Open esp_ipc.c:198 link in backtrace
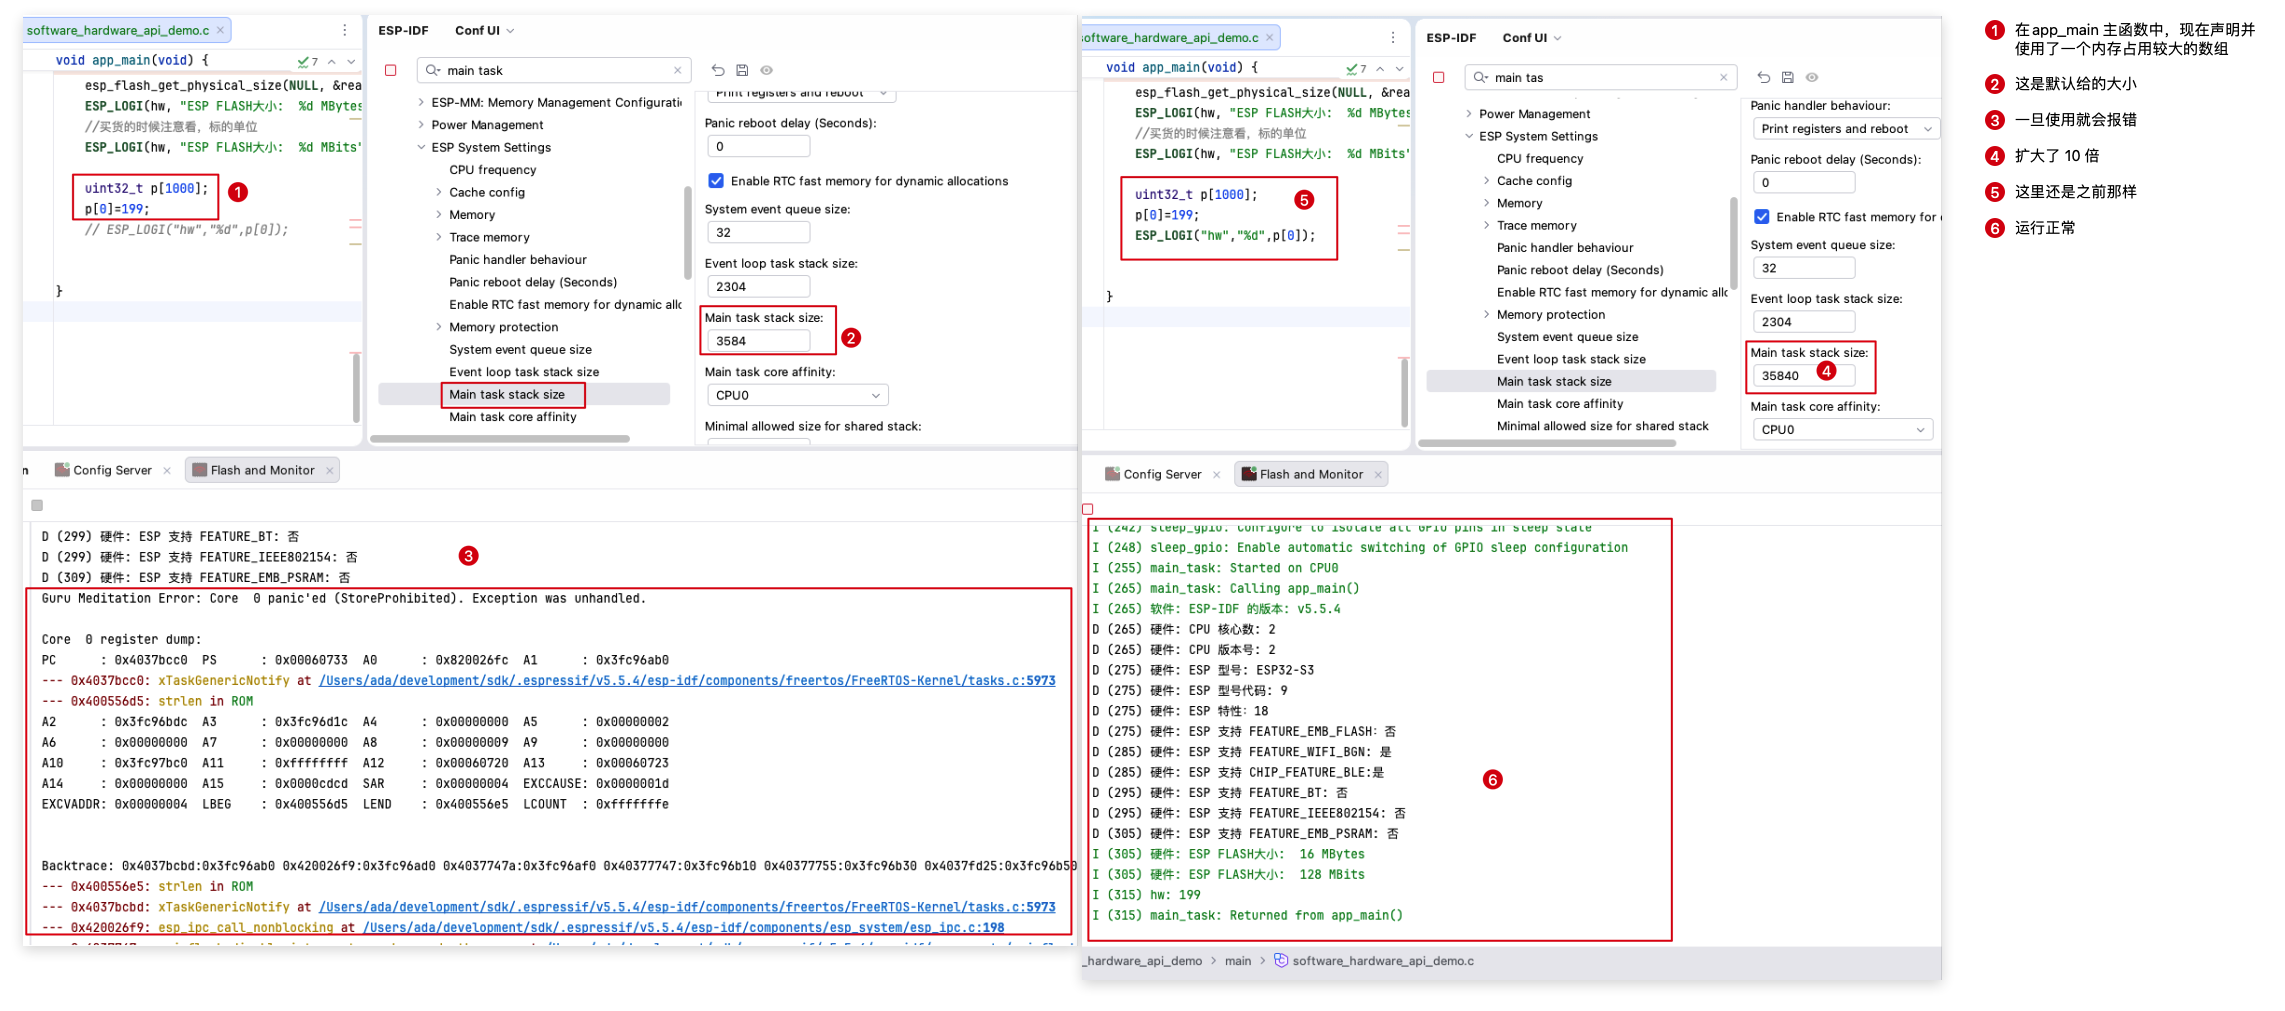2285x1011 pixels. pos(683,927)
